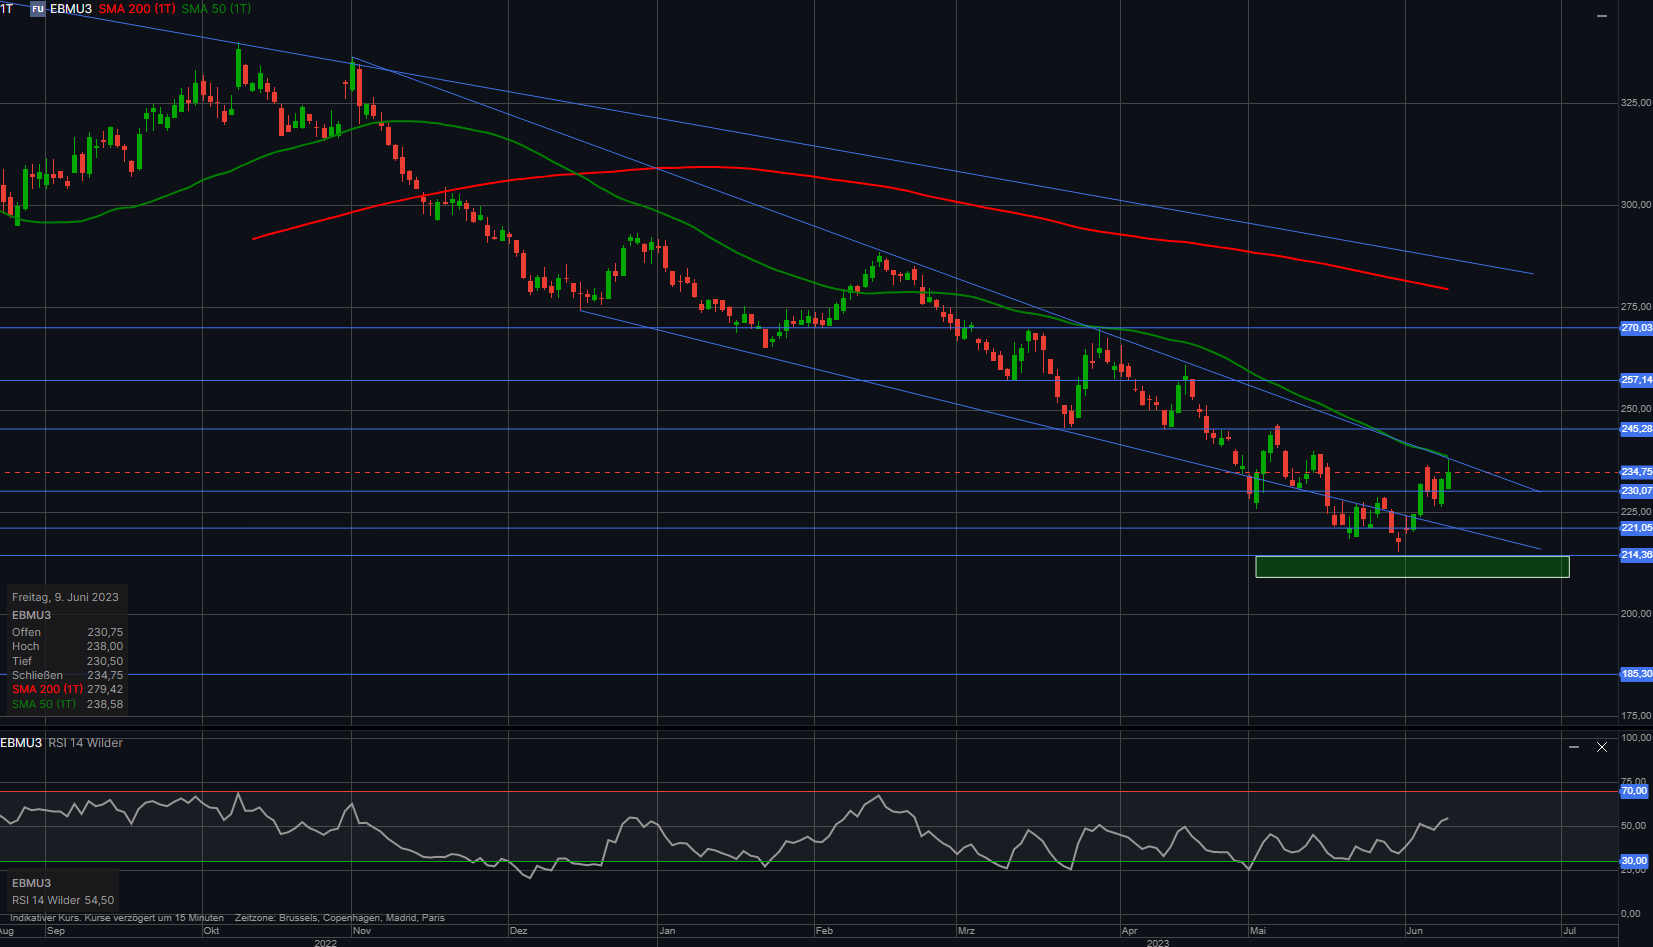This screenshot has width=1653, height=947.
Task: Select the SMA 50 (1T) indicator label
Action: coord(216,9)
